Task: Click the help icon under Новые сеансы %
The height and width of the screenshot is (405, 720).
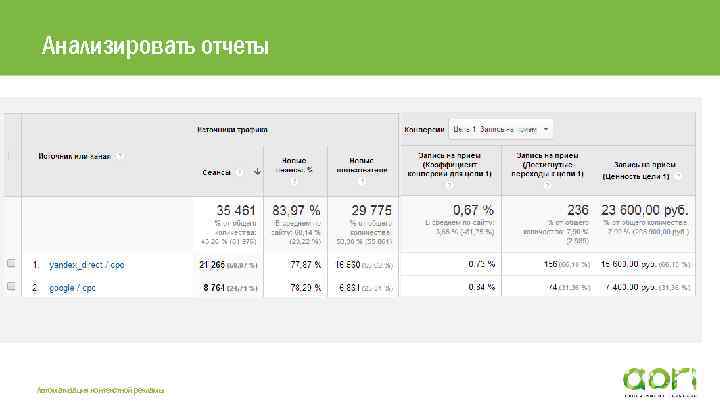Action: pos(295,181)
